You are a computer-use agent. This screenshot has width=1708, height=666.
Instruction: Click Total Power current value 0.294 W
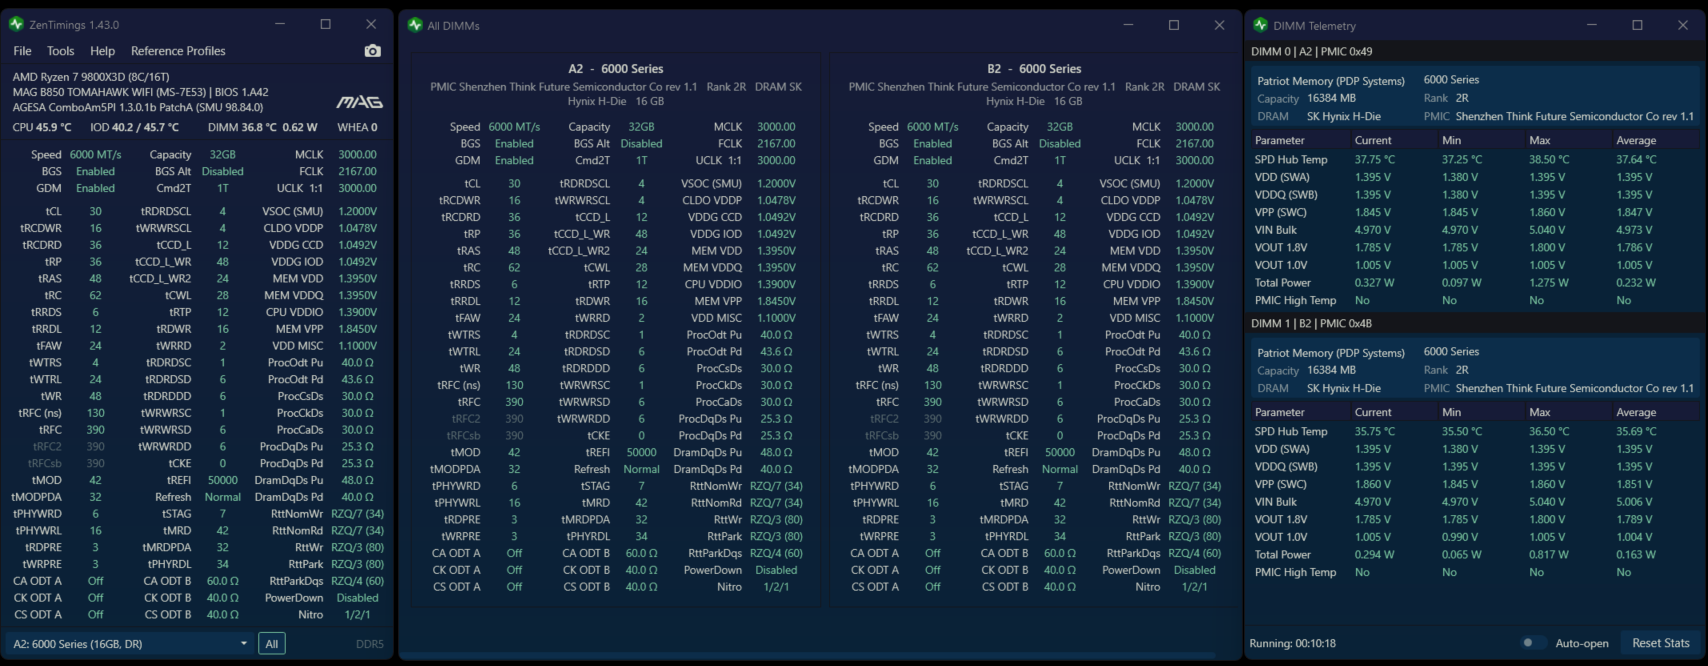(1374, 554)
